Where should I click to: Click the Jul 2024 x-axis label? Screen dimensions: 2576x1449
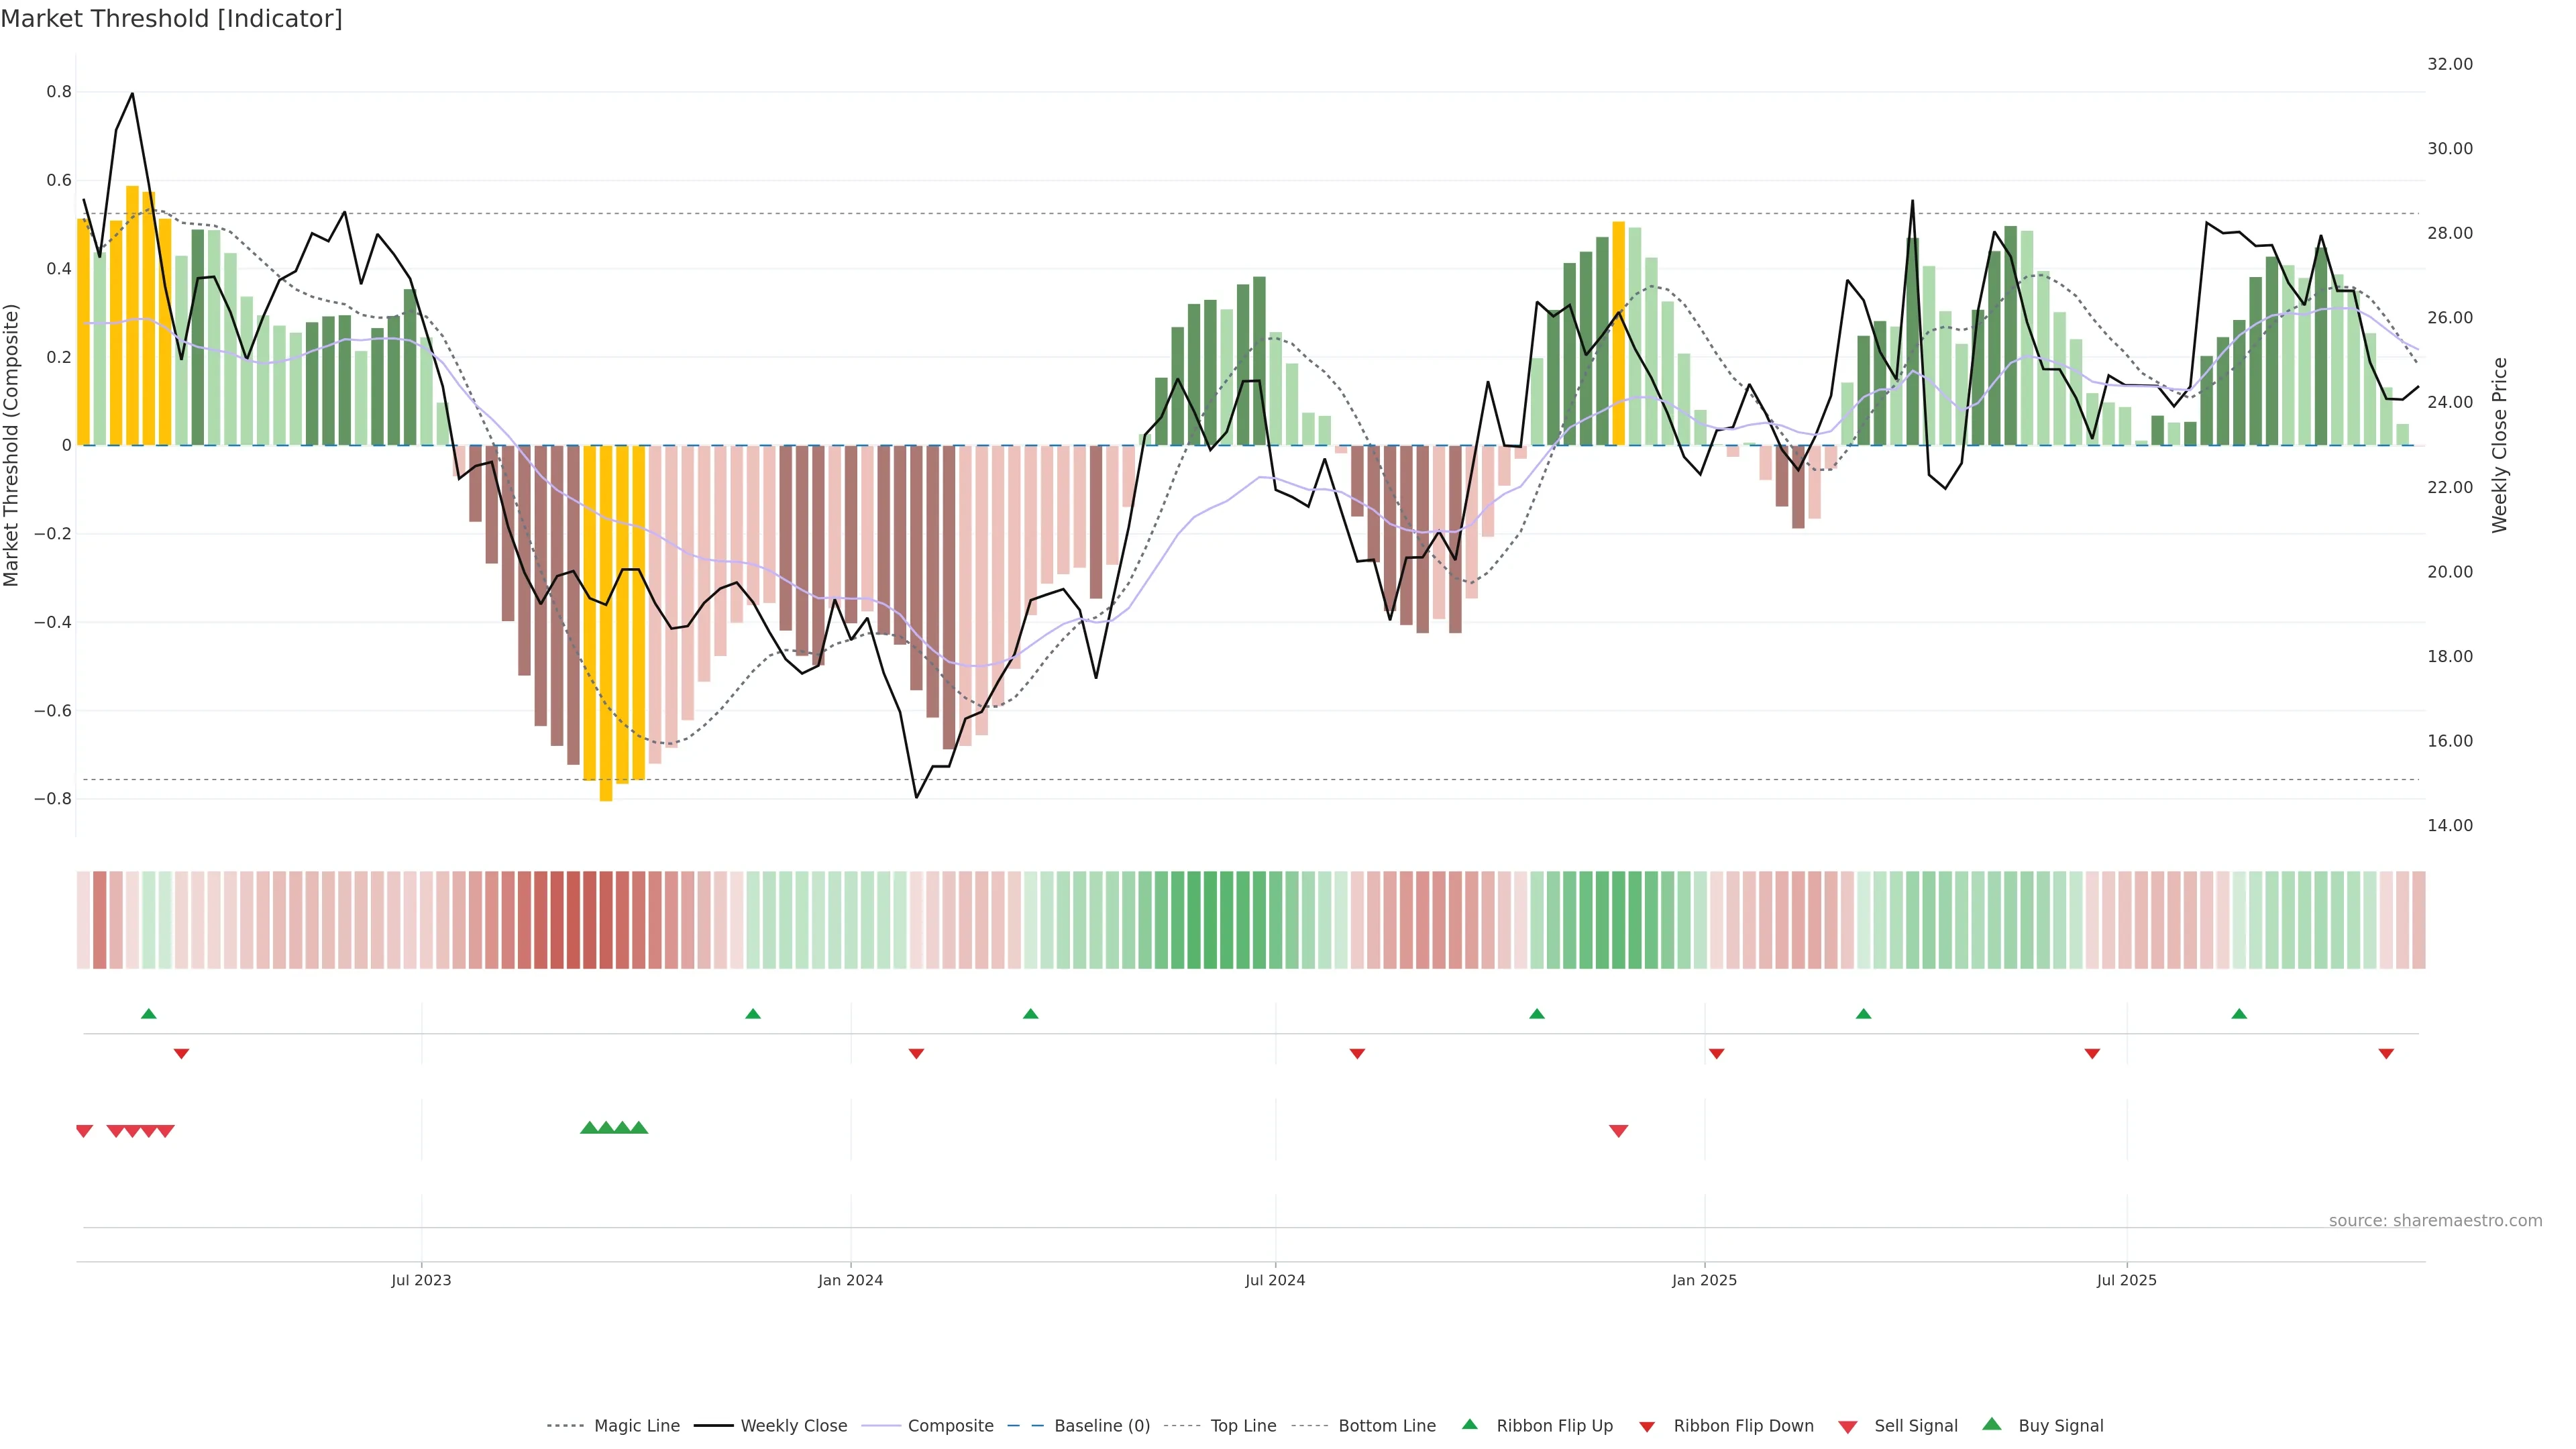1275,1280
